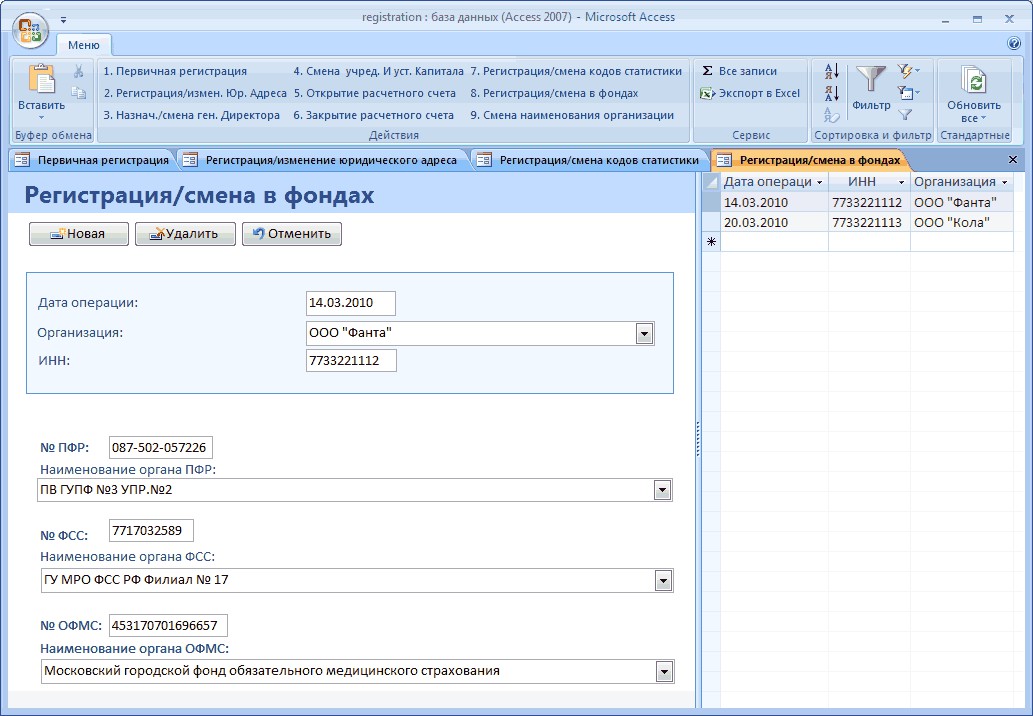
Task: Click the Все записи sigma item
Action: click(x=739, y=71)
